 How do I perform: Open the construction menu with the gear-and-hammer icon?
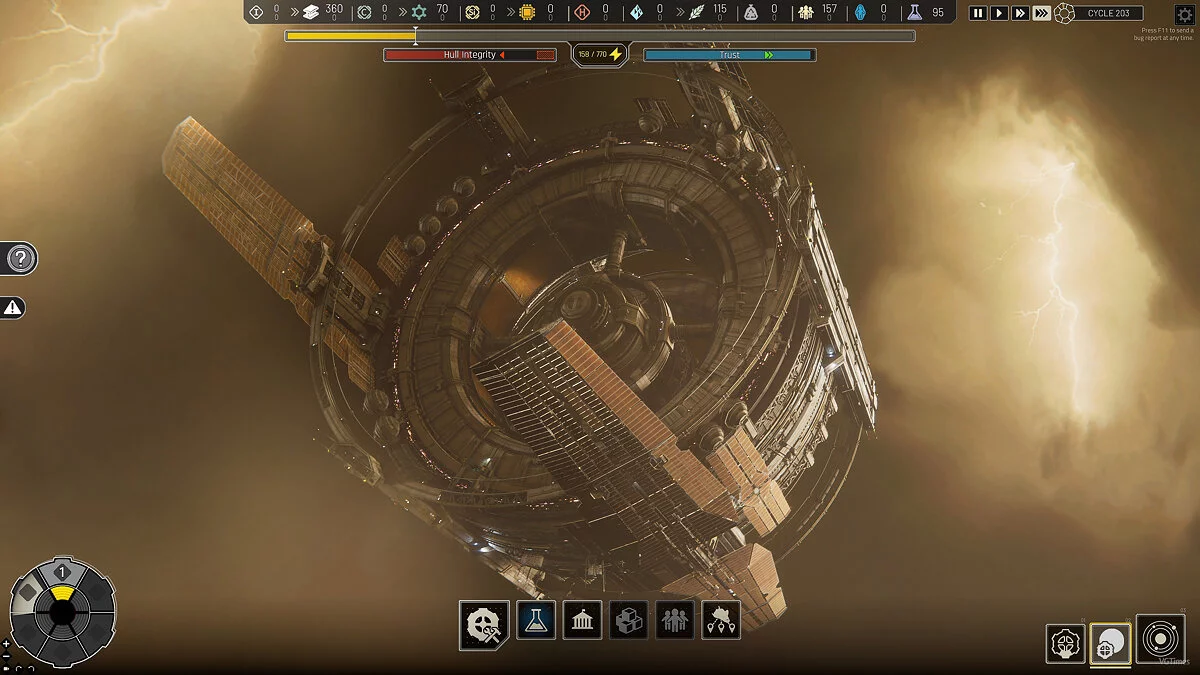[x=484, y=620]
